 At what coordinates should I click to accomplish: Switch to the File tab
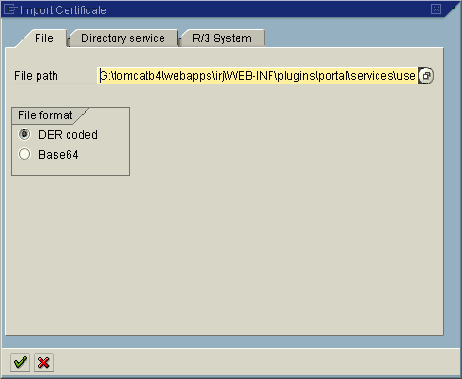tap(44, 38)
